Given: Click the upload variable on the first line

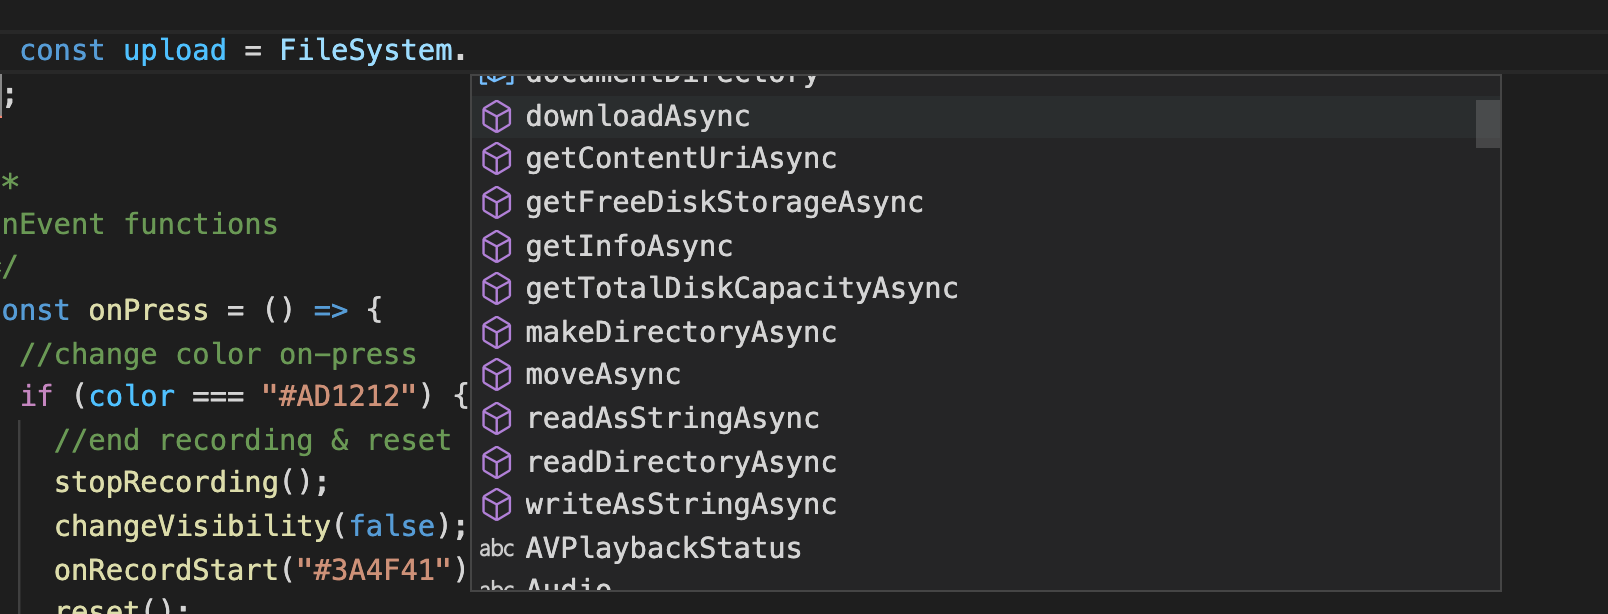Looking at the screenshot, I should point(175,50).
